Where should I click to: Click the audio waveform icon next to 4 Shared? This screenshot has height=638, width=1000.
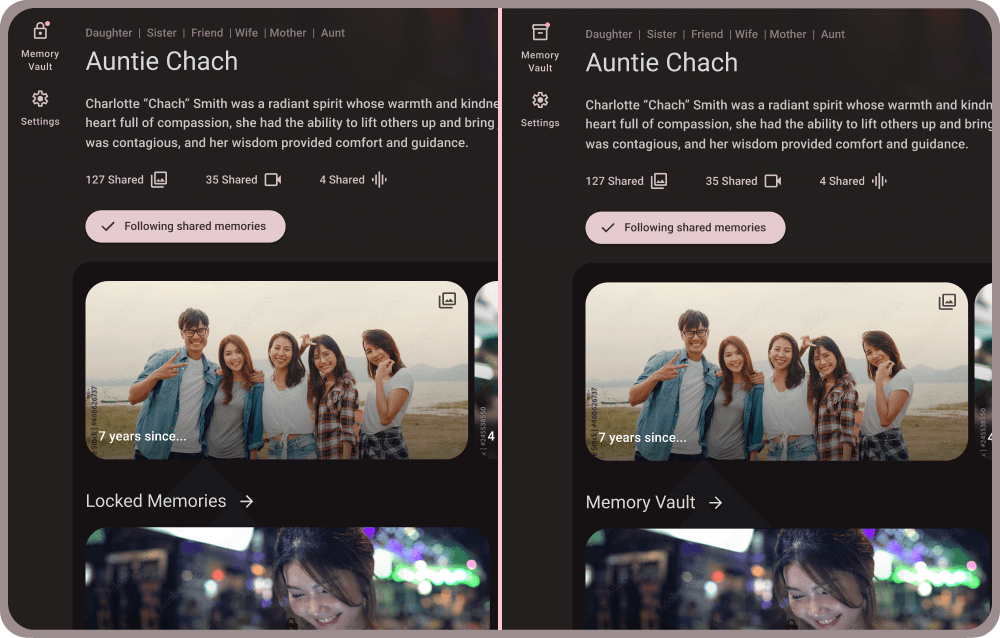[x=378, y=179]
